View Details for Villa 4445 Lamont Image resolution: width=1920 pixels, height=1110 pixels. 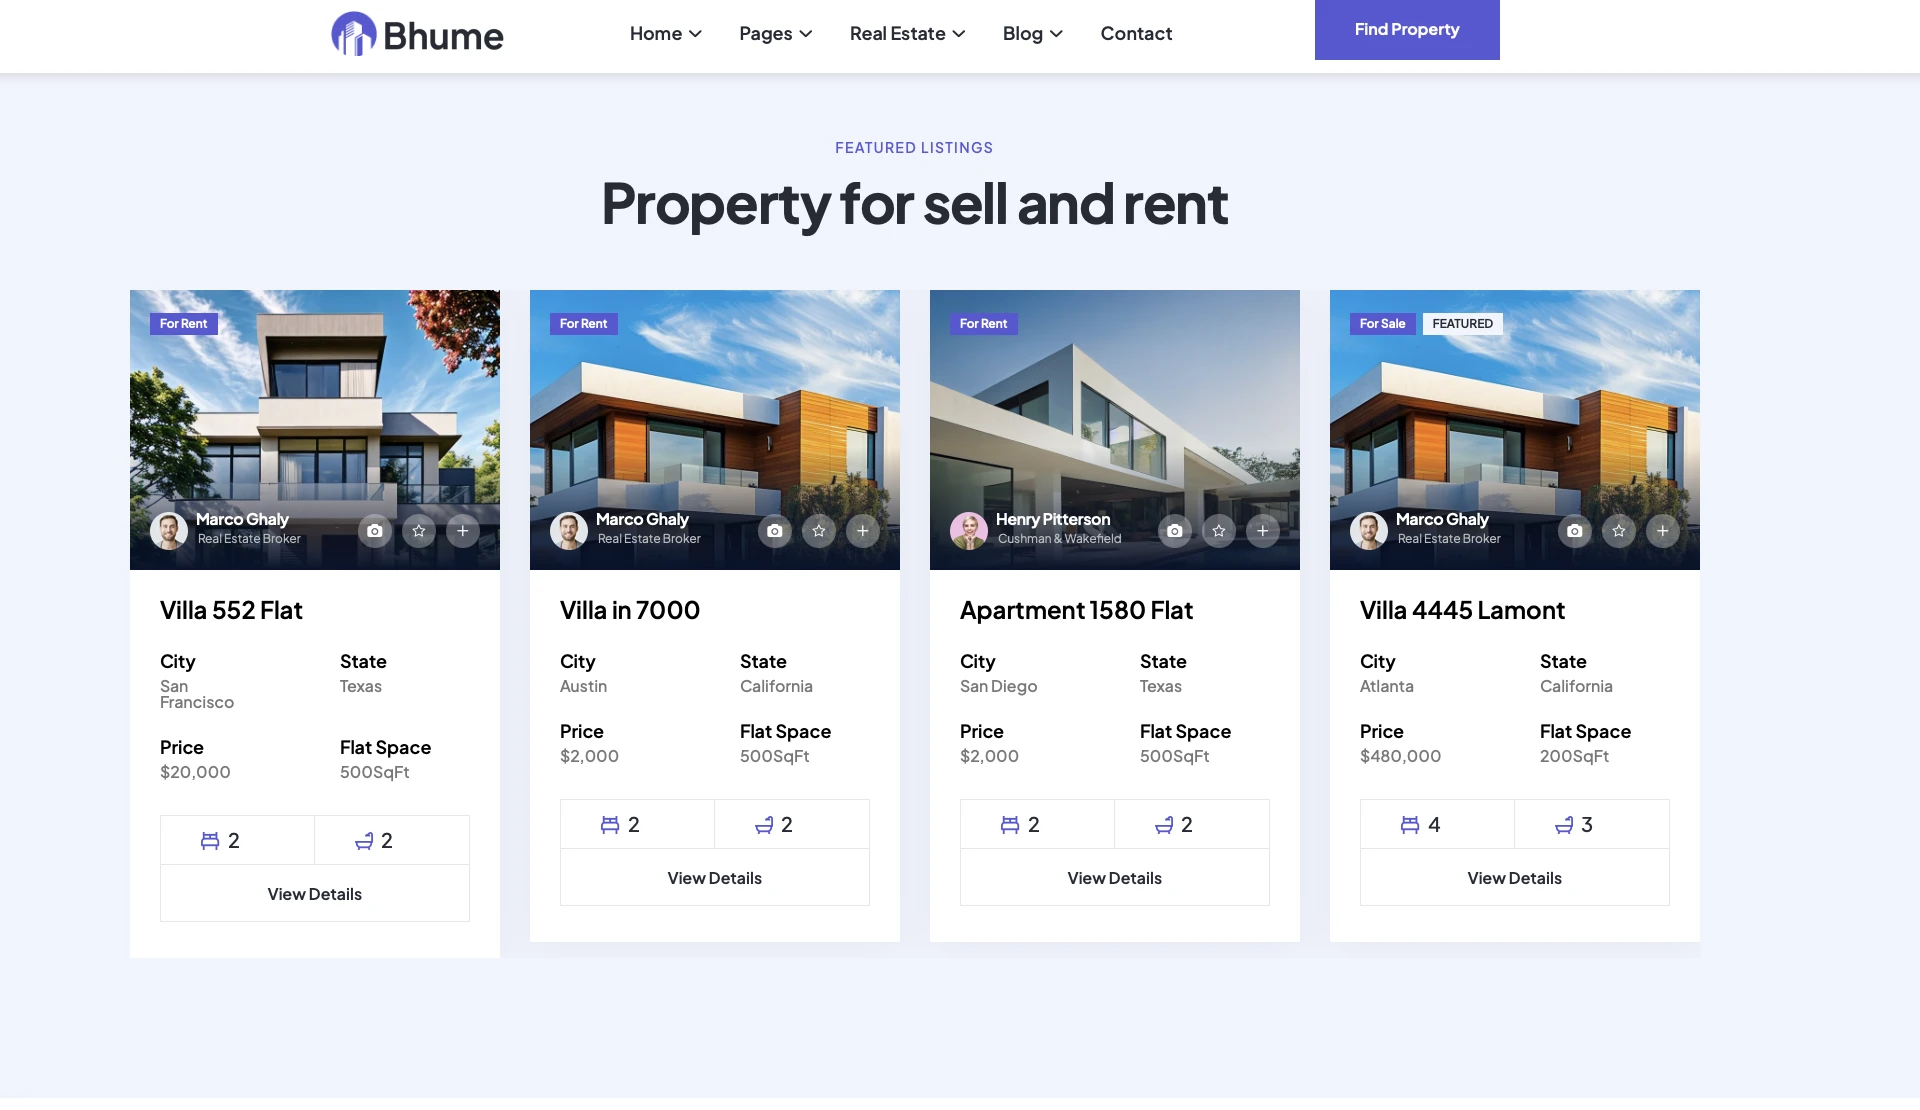tap(1515, 878)
